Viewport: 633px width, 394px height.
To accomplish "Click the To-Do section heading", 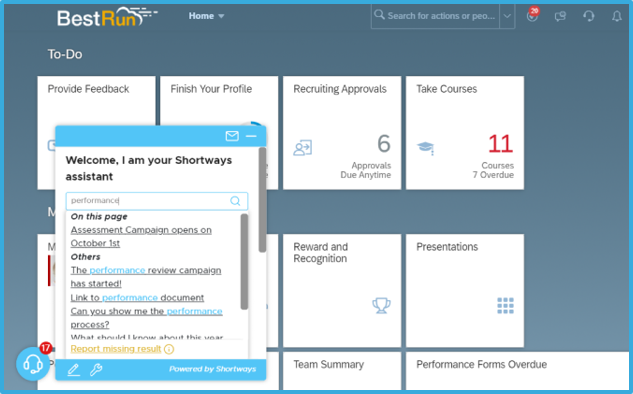I will tap(65, 54).
